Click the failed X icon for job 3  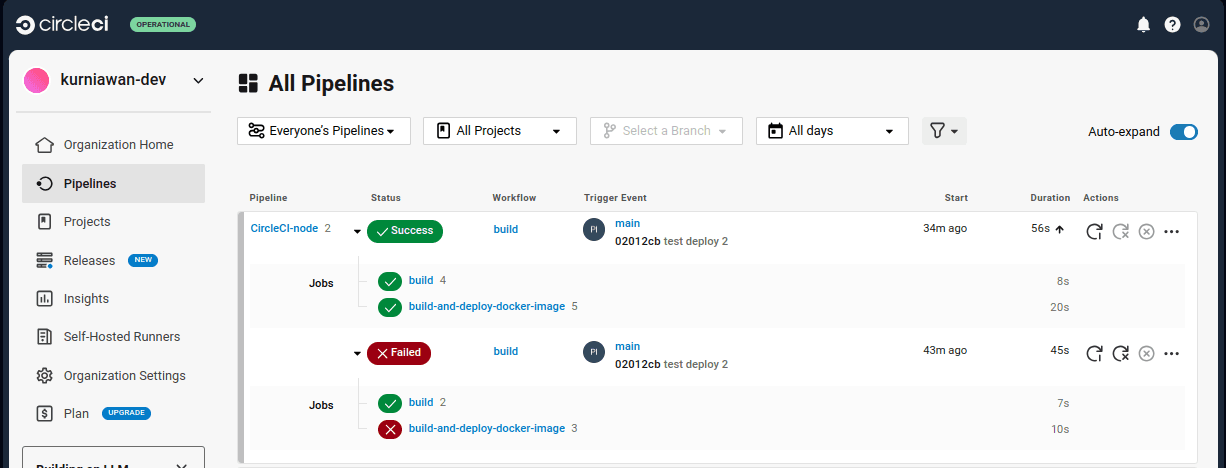click(390, 429)
